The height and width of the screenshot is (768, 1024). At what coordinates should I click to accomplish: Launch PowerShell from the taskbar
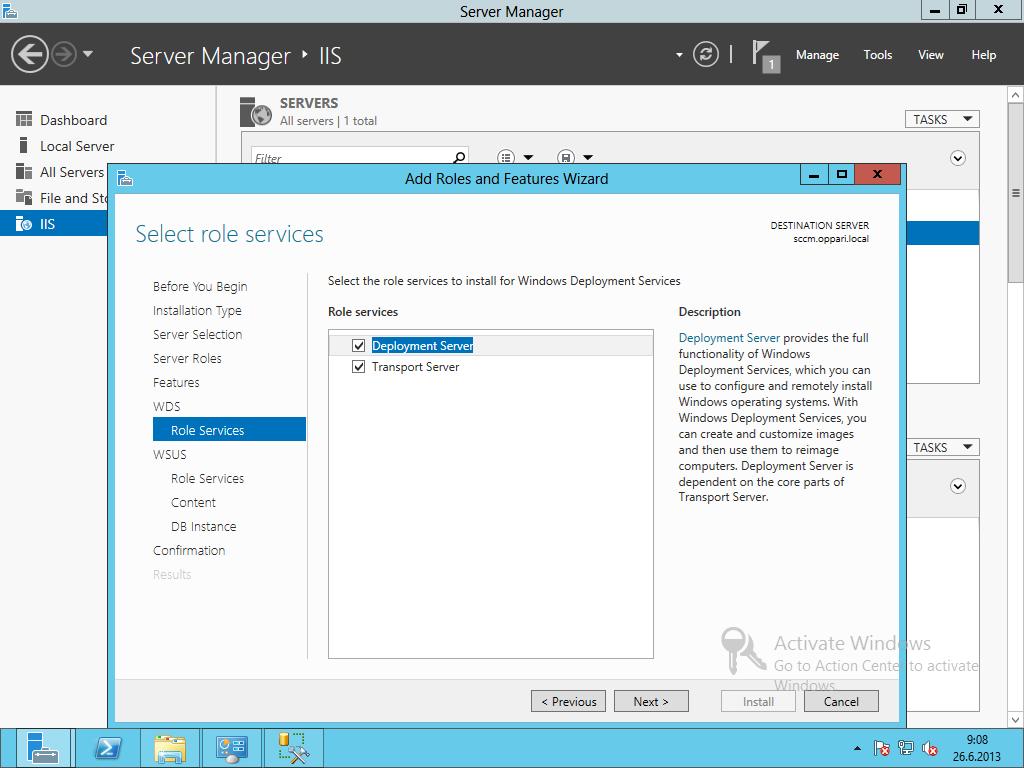(108, 748)
